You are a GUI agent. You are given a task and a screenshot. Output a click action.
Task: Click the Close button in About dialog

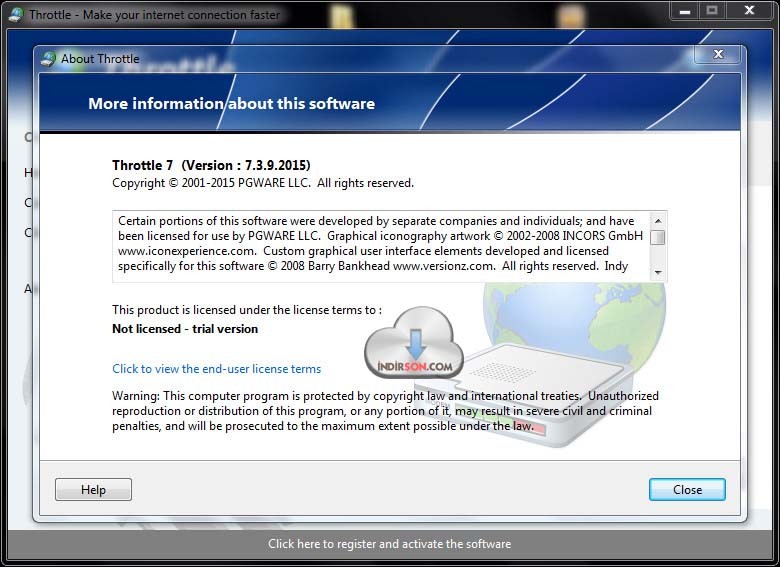(x=687, y=489)
